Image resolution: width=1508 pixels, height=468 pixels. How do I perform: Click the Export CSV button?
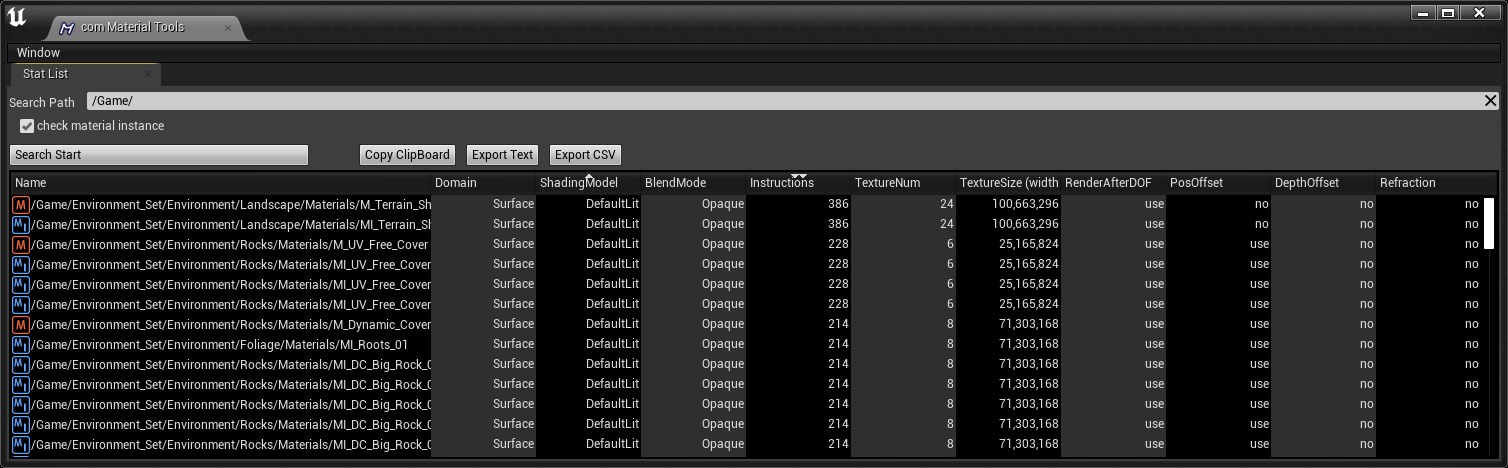point(585,155)
